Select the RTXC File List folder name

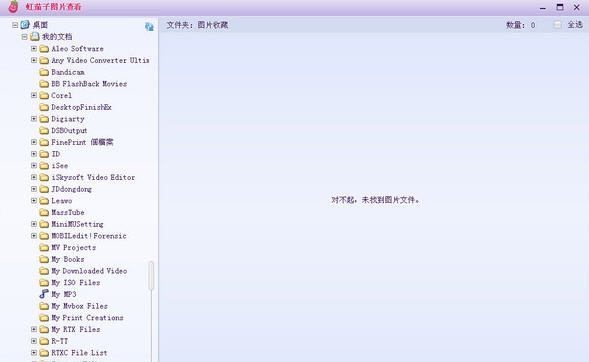click(x=79, y=353)
